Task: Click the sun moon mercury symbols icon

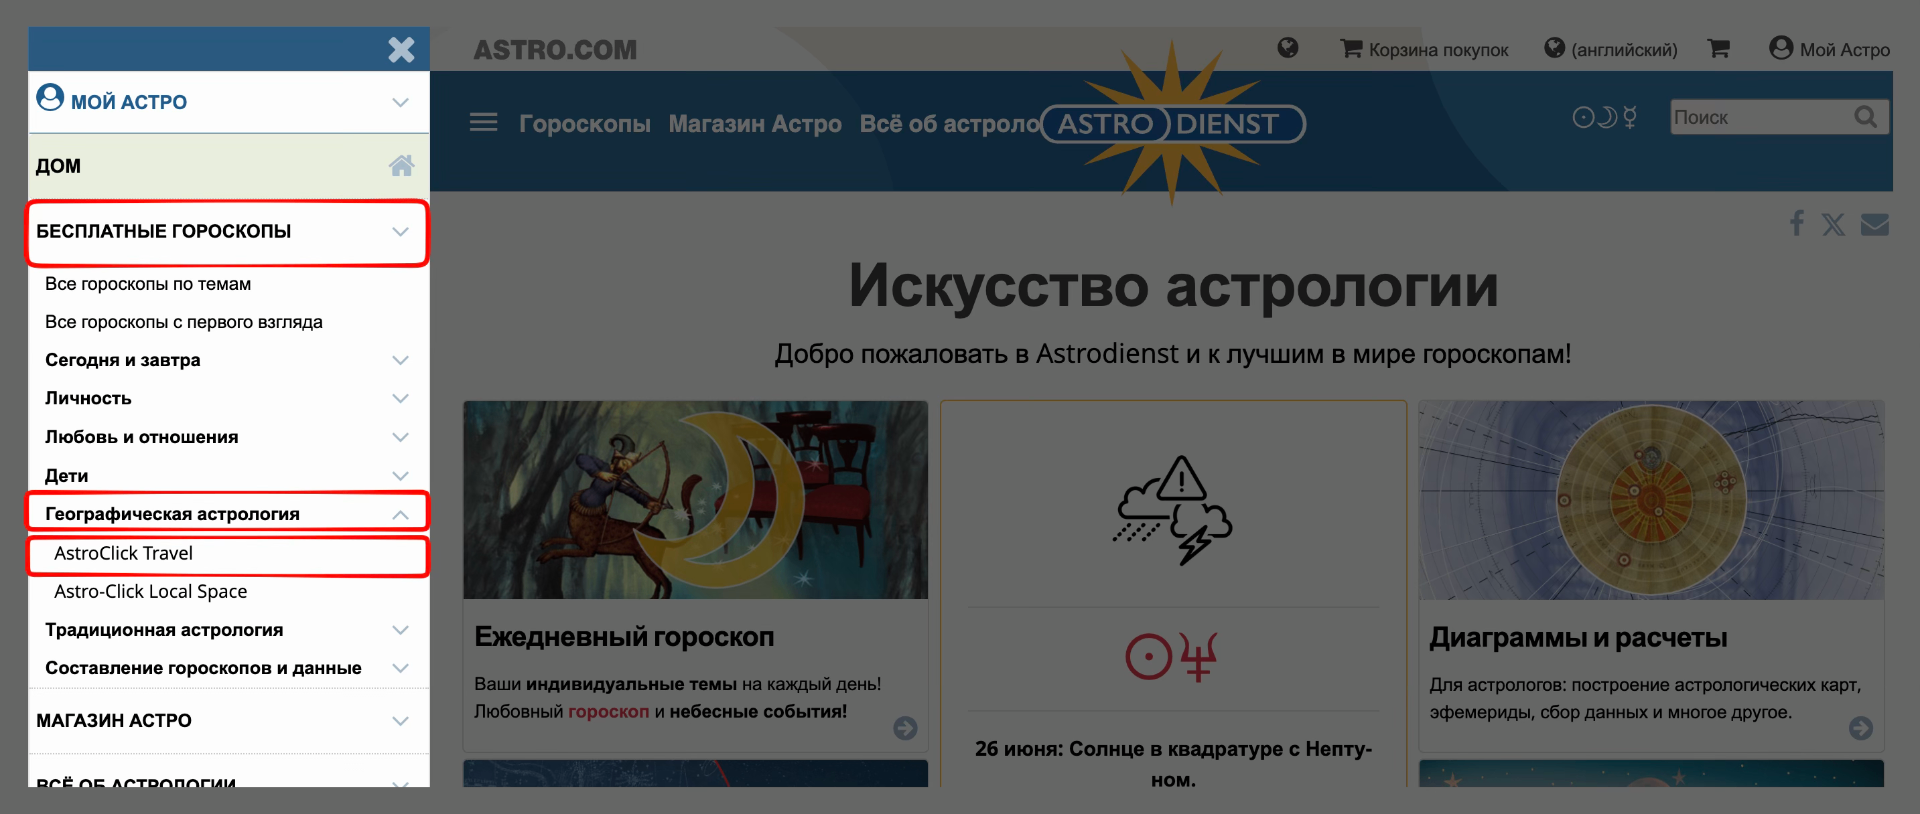Action: [x=1605, y=117]
